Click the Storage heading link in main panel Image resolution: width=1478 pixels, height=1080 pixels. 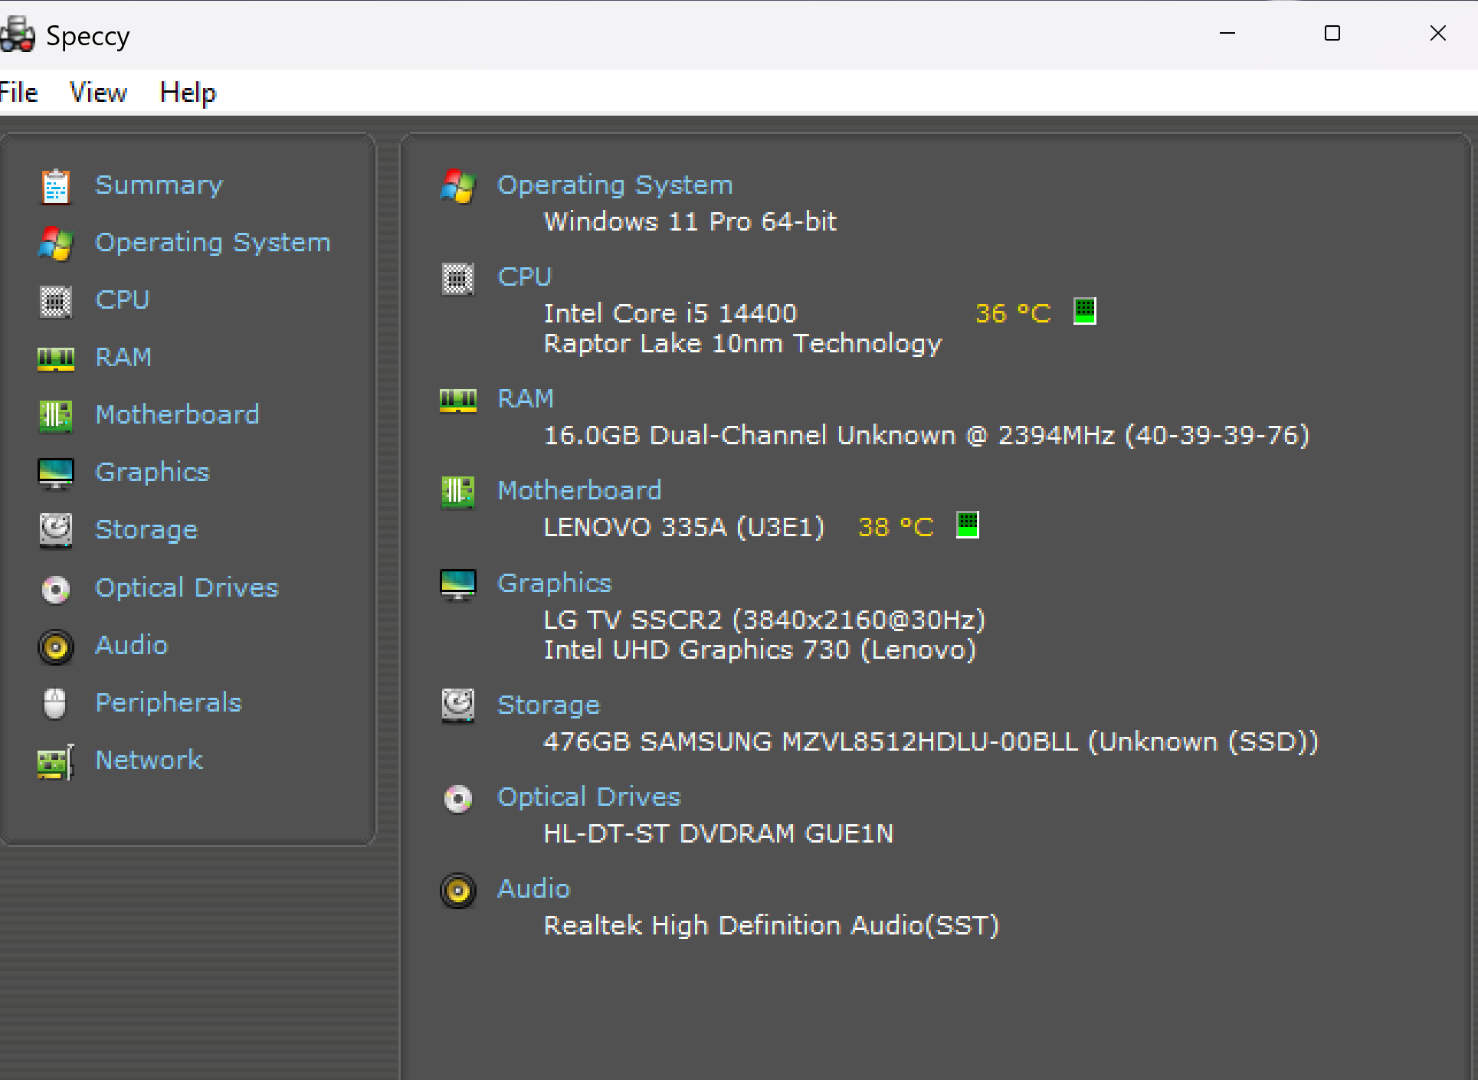pyautogui.click(x=549, y=706)
